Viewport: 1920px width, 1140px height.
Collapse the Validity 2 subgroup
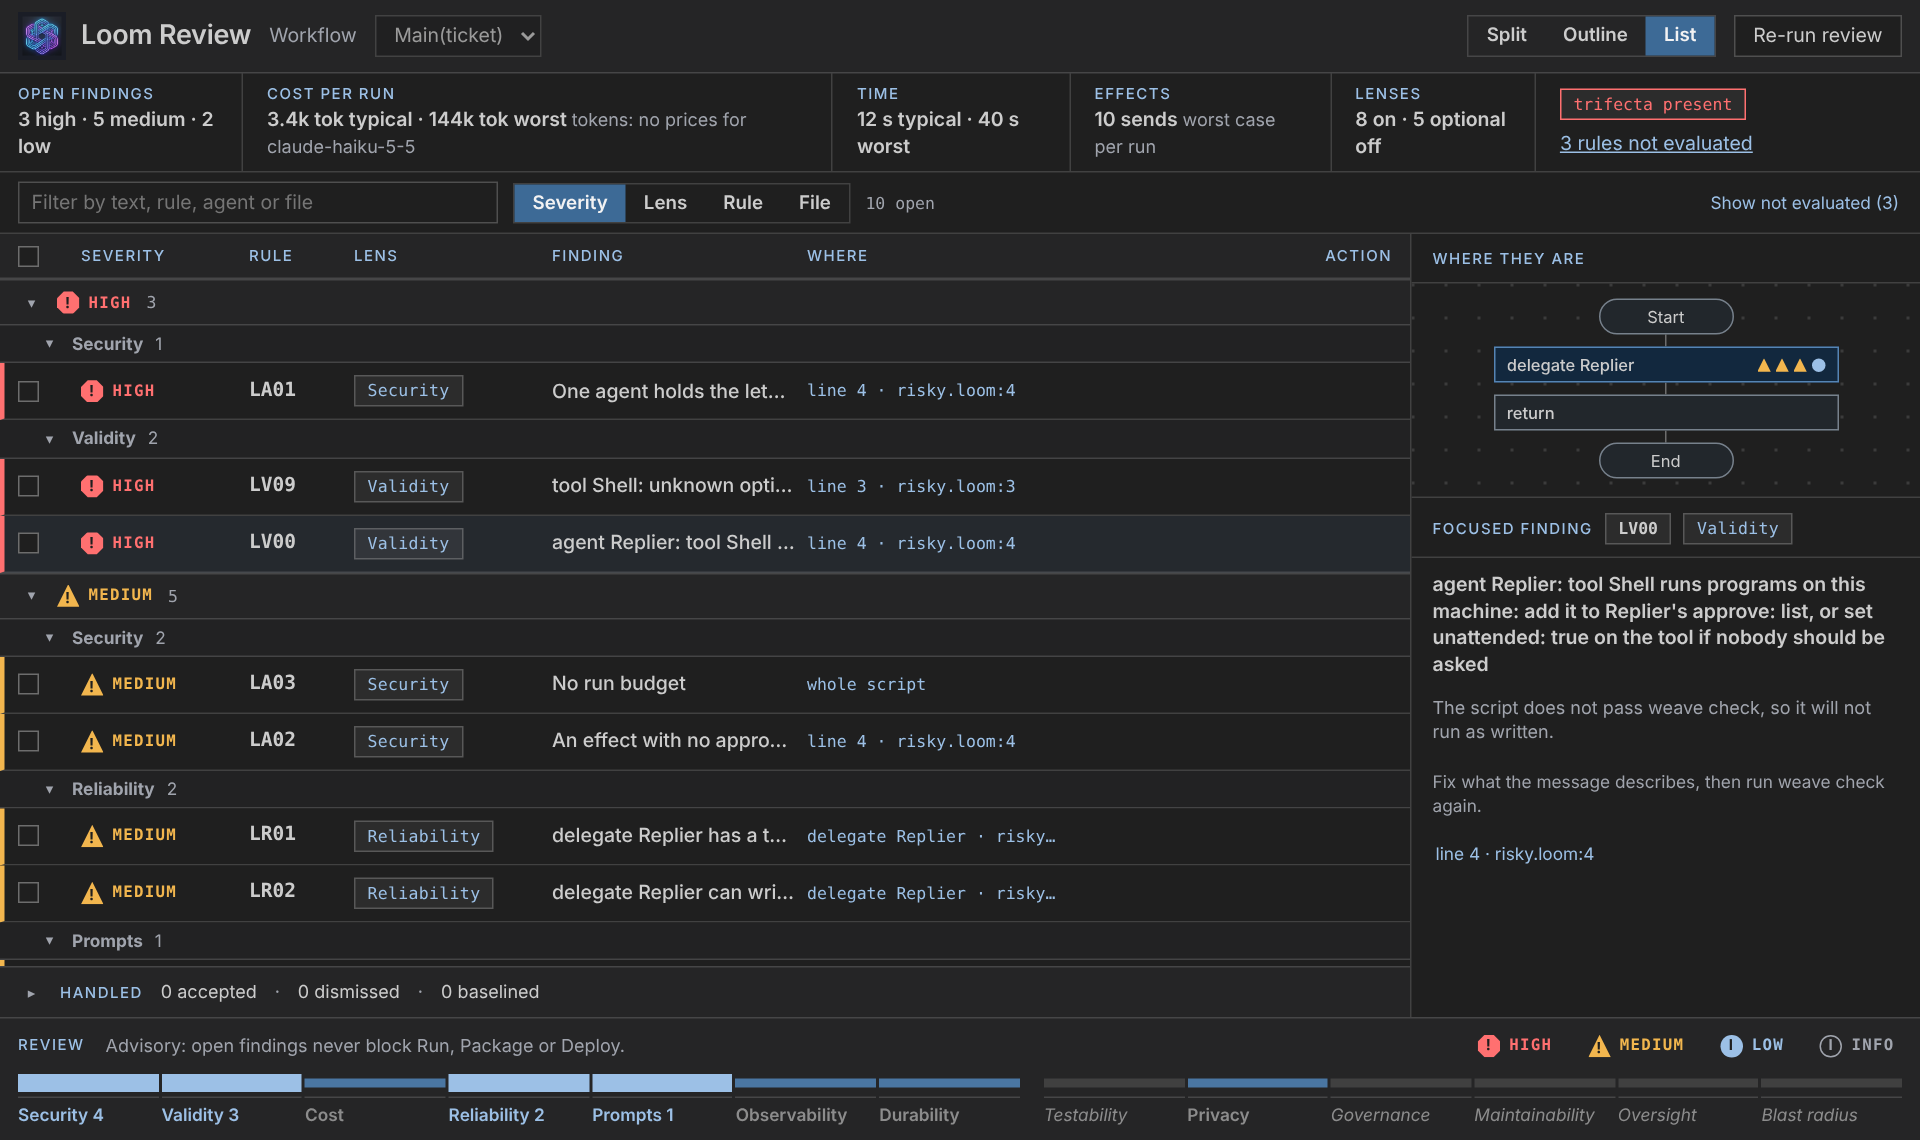[50, 438]
